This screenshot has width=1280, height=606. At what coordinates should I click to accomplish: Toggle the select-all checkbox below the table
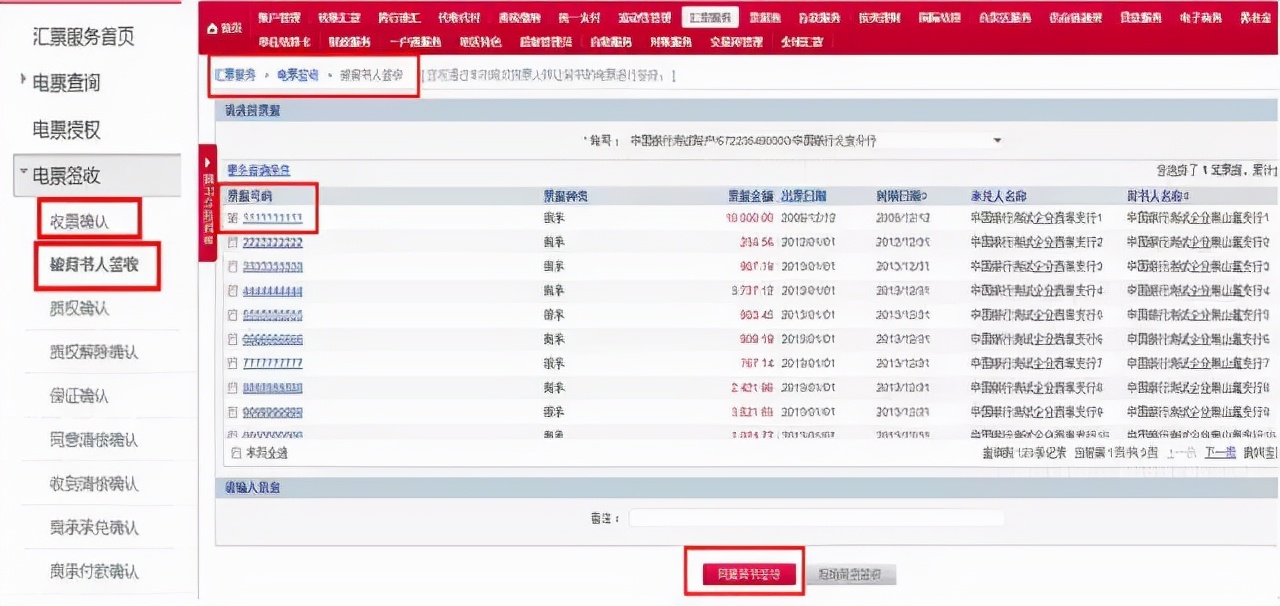(x=237, y=450)
